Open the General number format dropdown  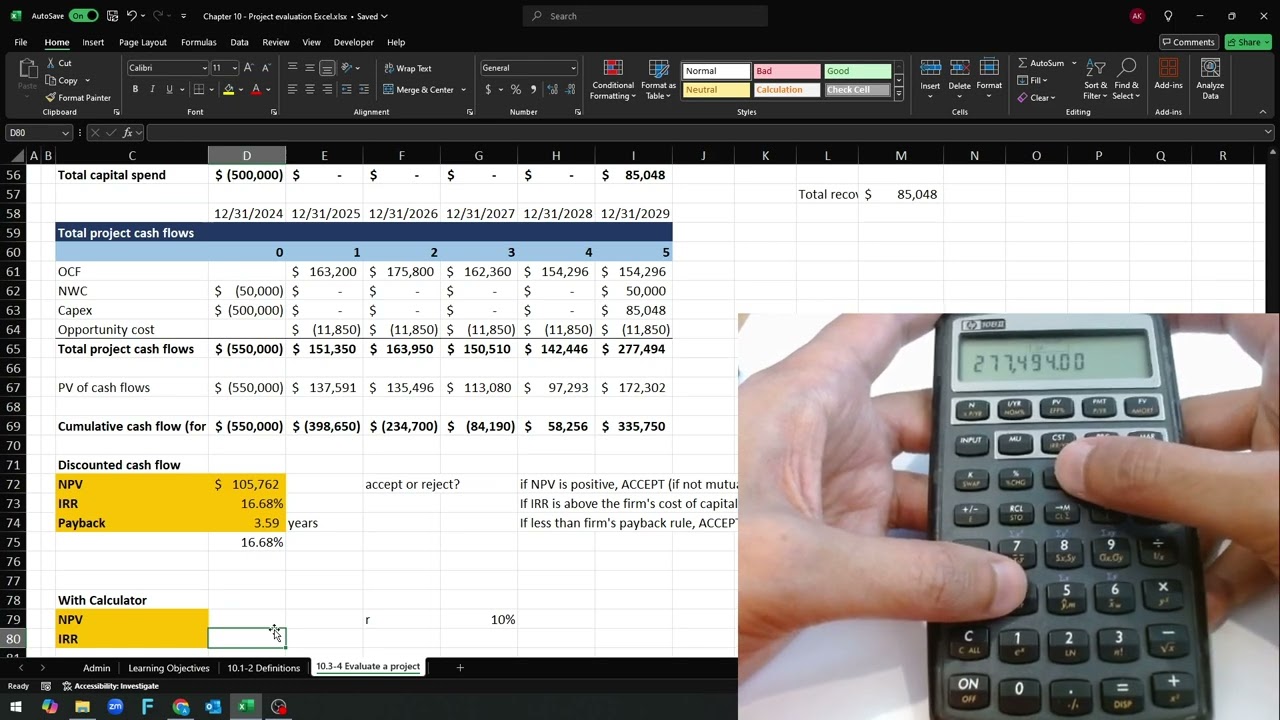coord(573,68)
